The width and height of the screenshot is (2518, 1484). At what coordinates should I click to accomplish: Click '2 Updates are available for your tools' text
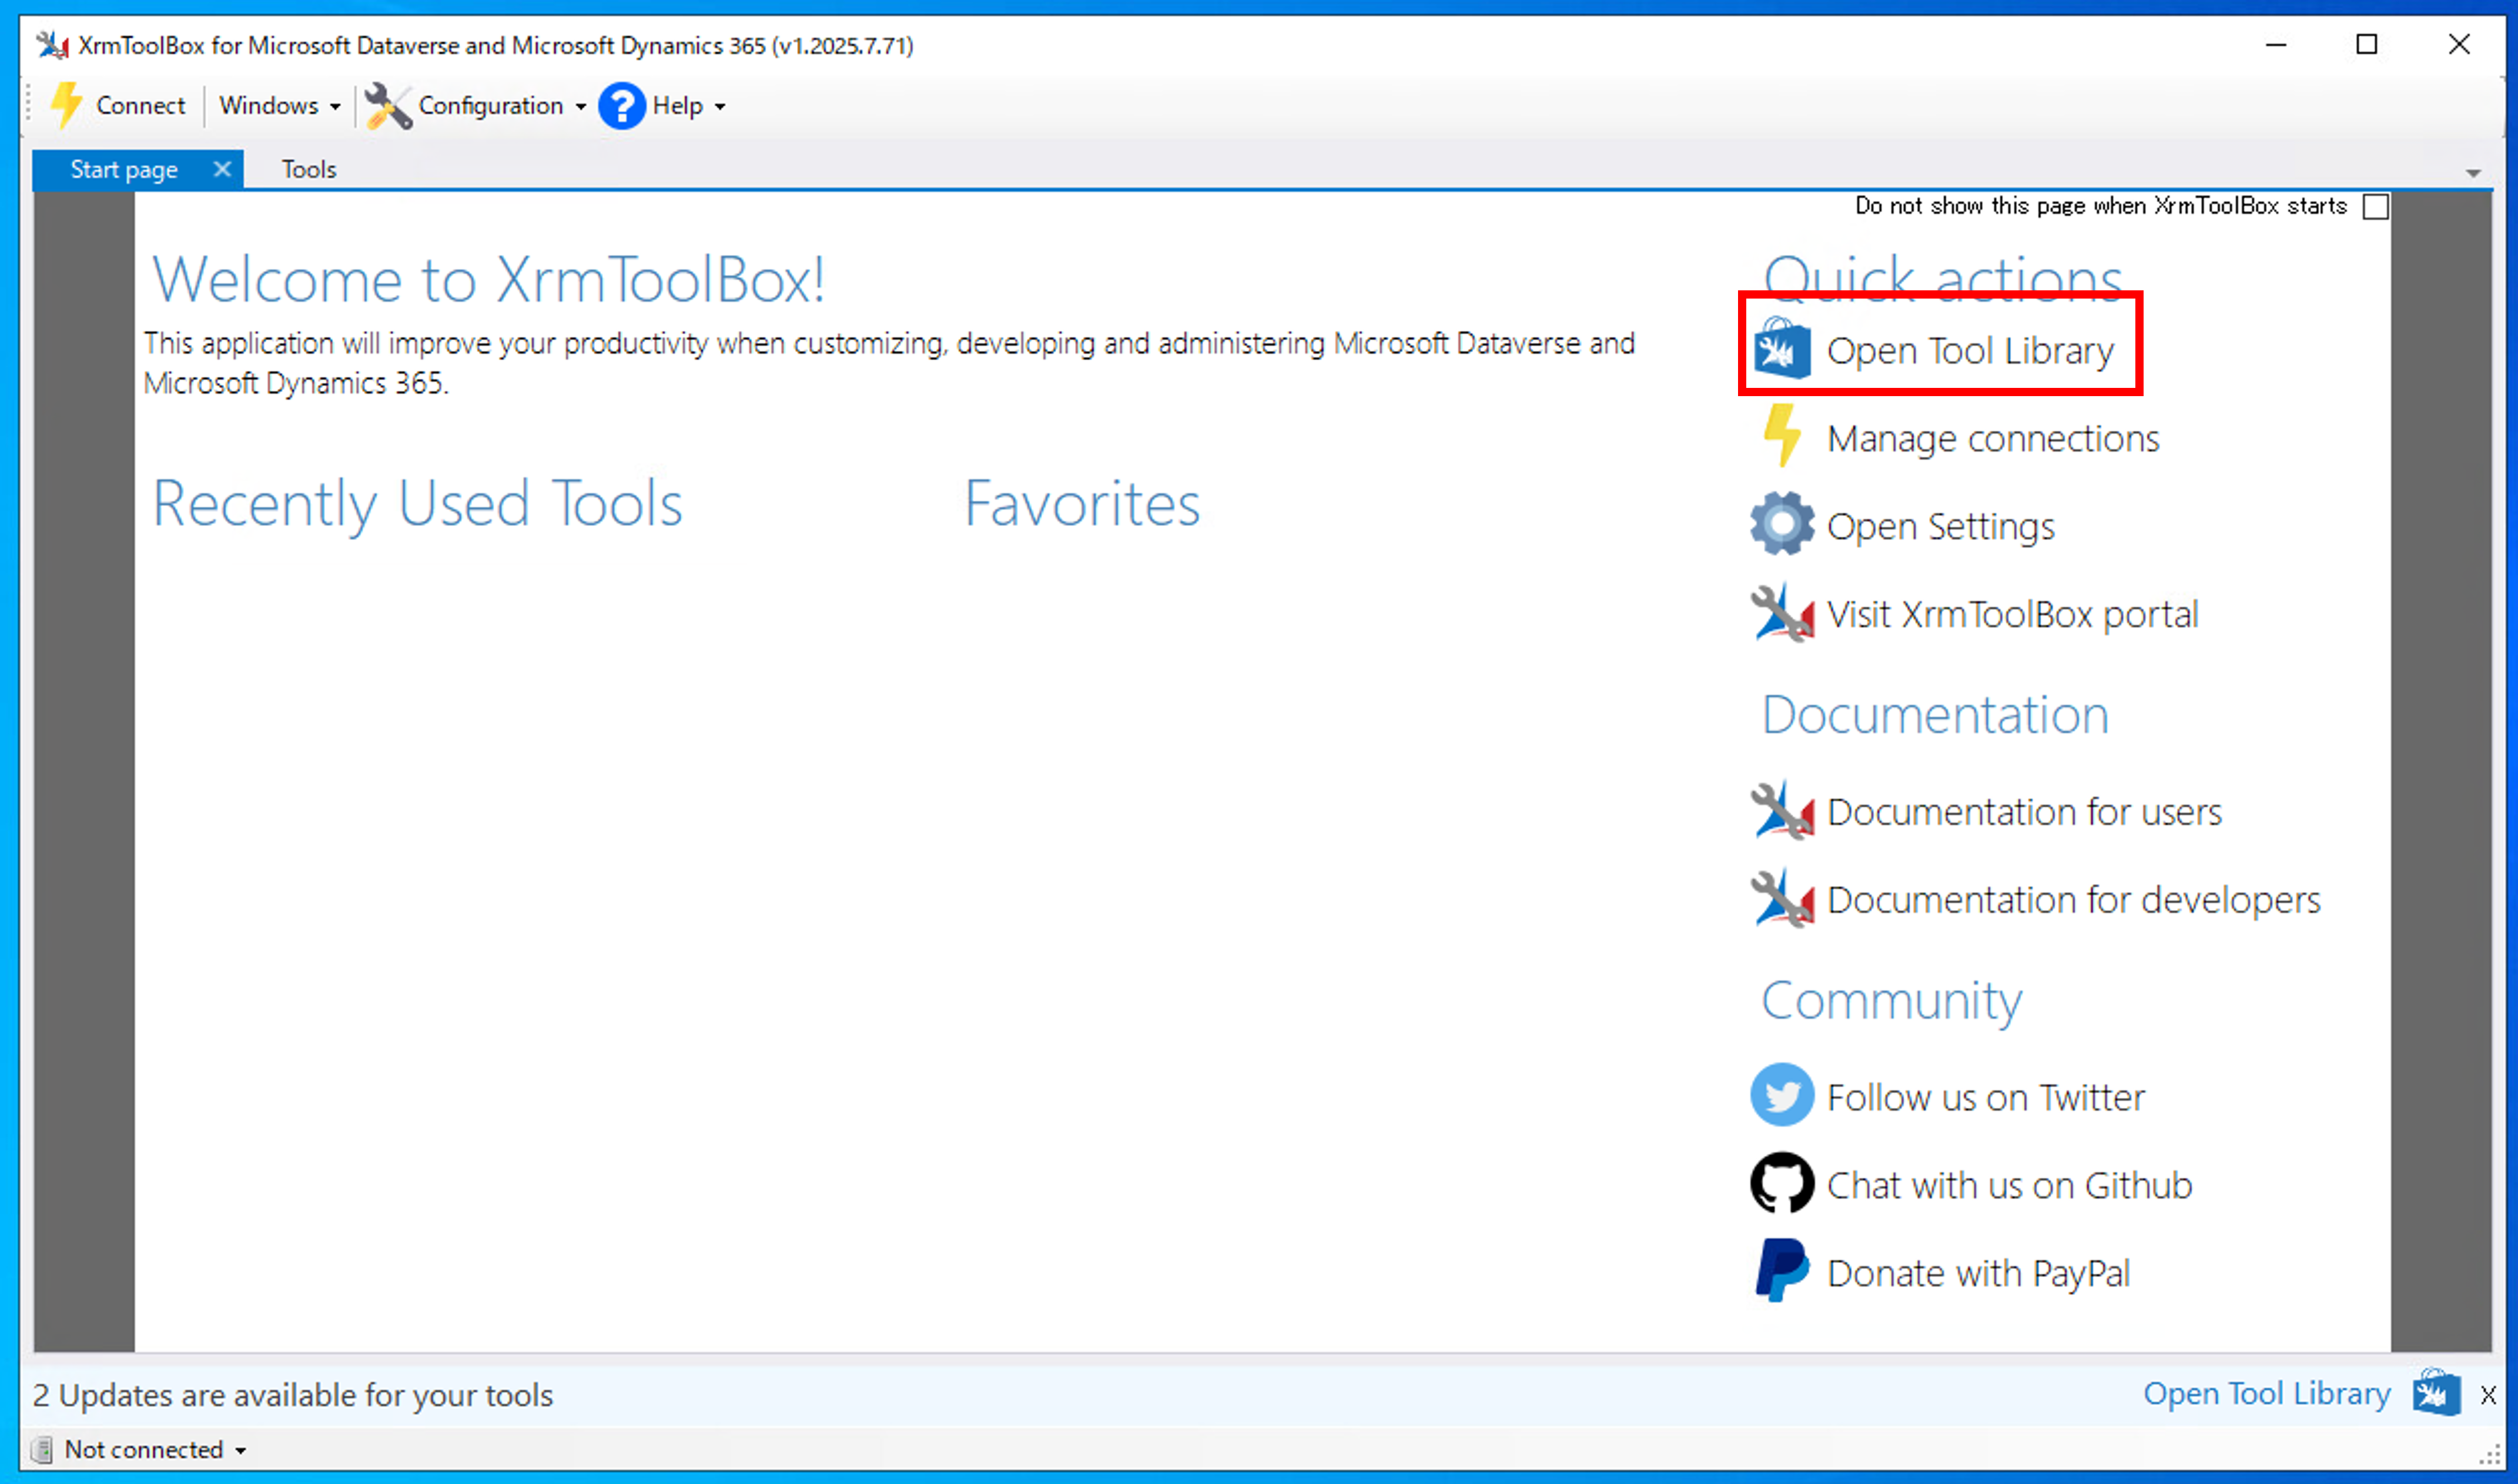[292, 1395]
